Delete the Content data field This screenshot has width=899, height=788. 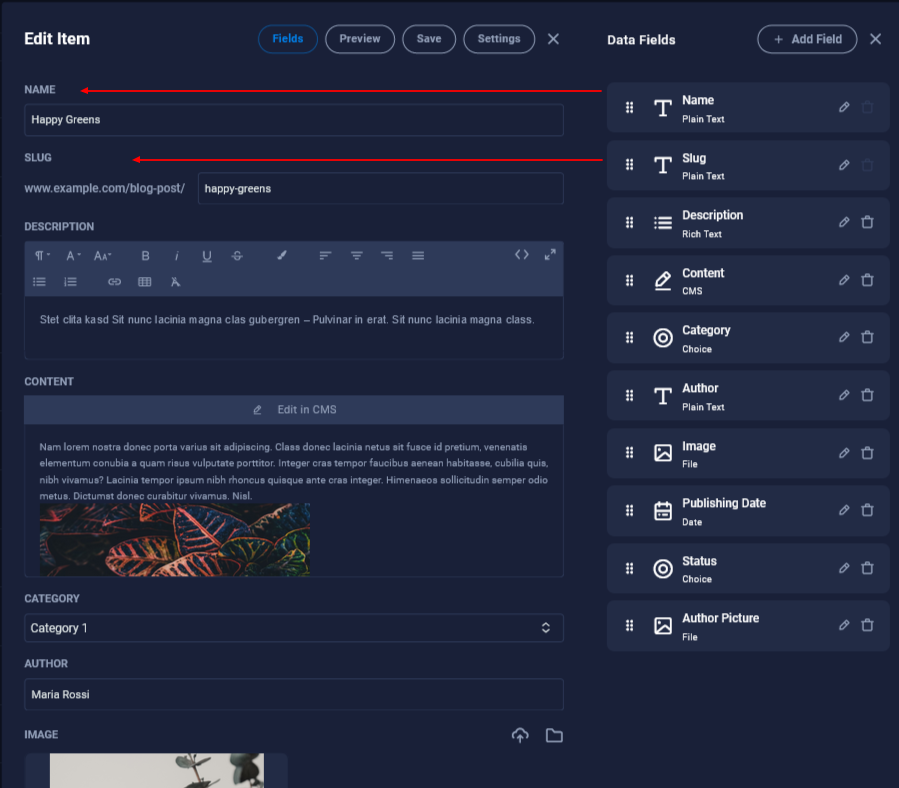pos(867,280)
